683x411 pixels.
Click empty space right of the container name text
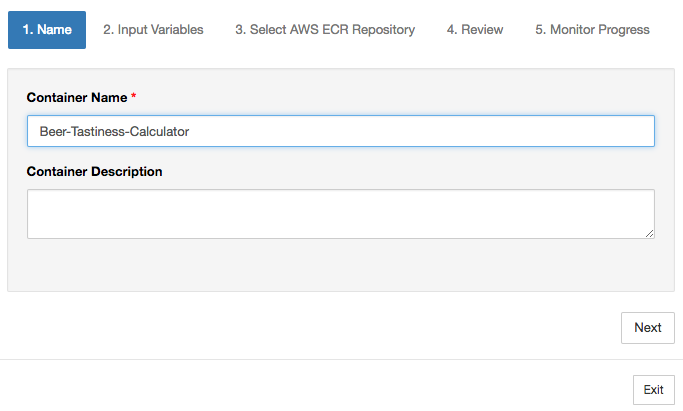420,131
